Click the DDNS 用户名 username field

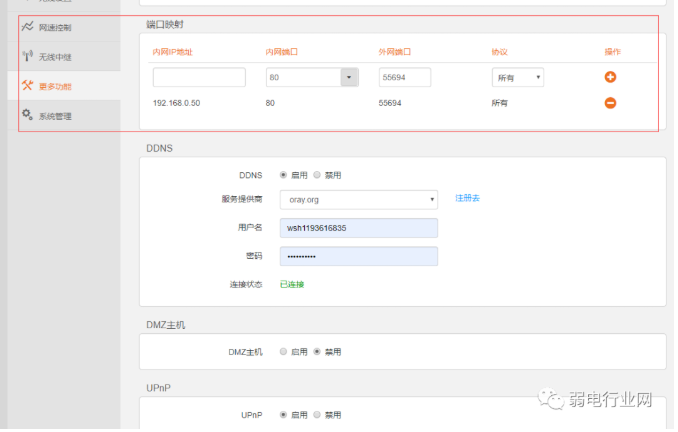[x=358, y=228]
